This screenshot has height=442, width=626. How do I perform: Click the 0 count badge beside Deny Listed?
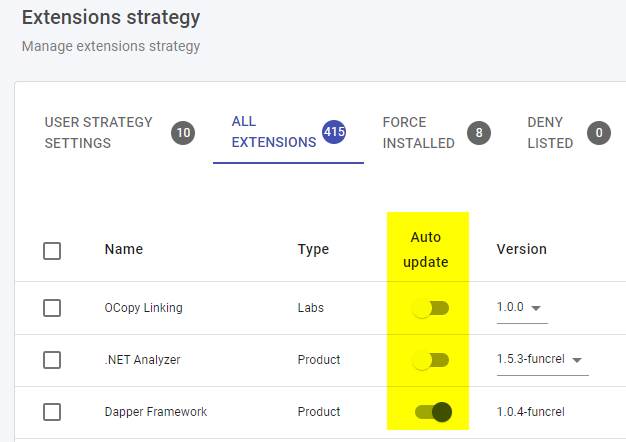pos(599,133)
